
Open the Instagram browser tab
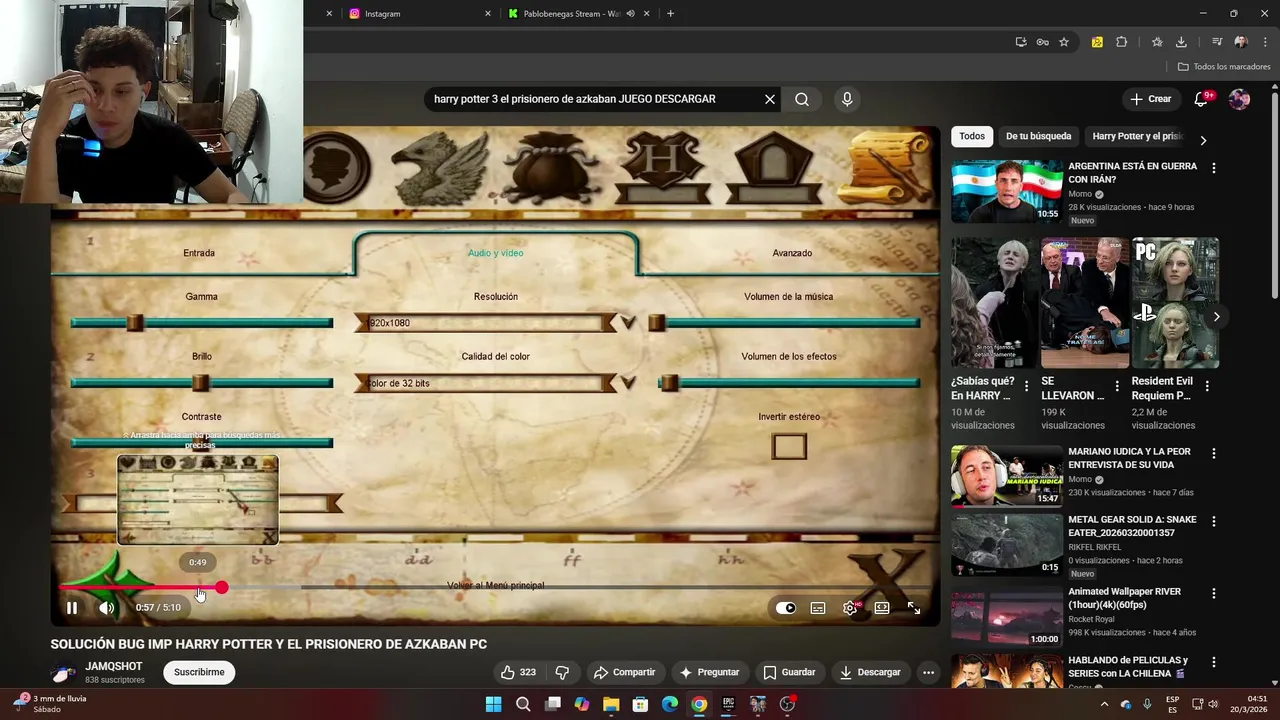point(418,14)
